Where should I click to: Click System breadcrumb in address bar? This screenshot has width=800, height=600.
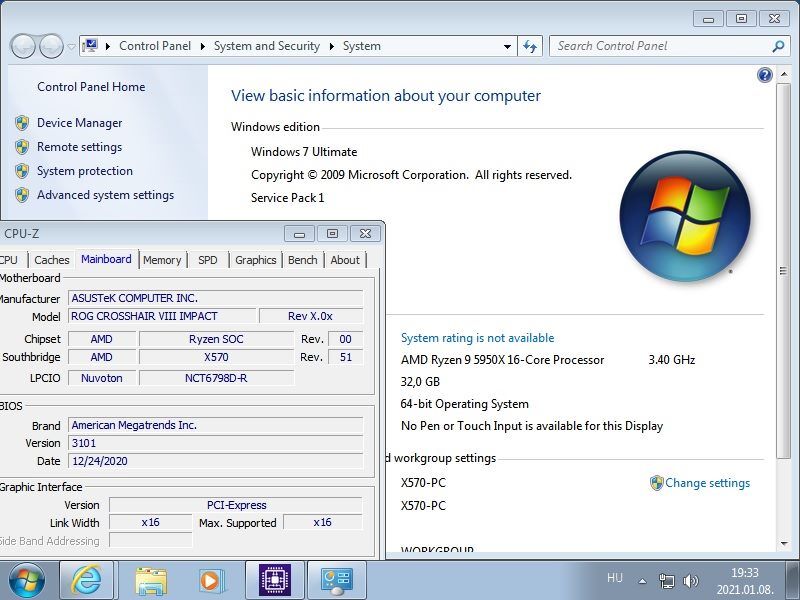click(x=361, y=46)
